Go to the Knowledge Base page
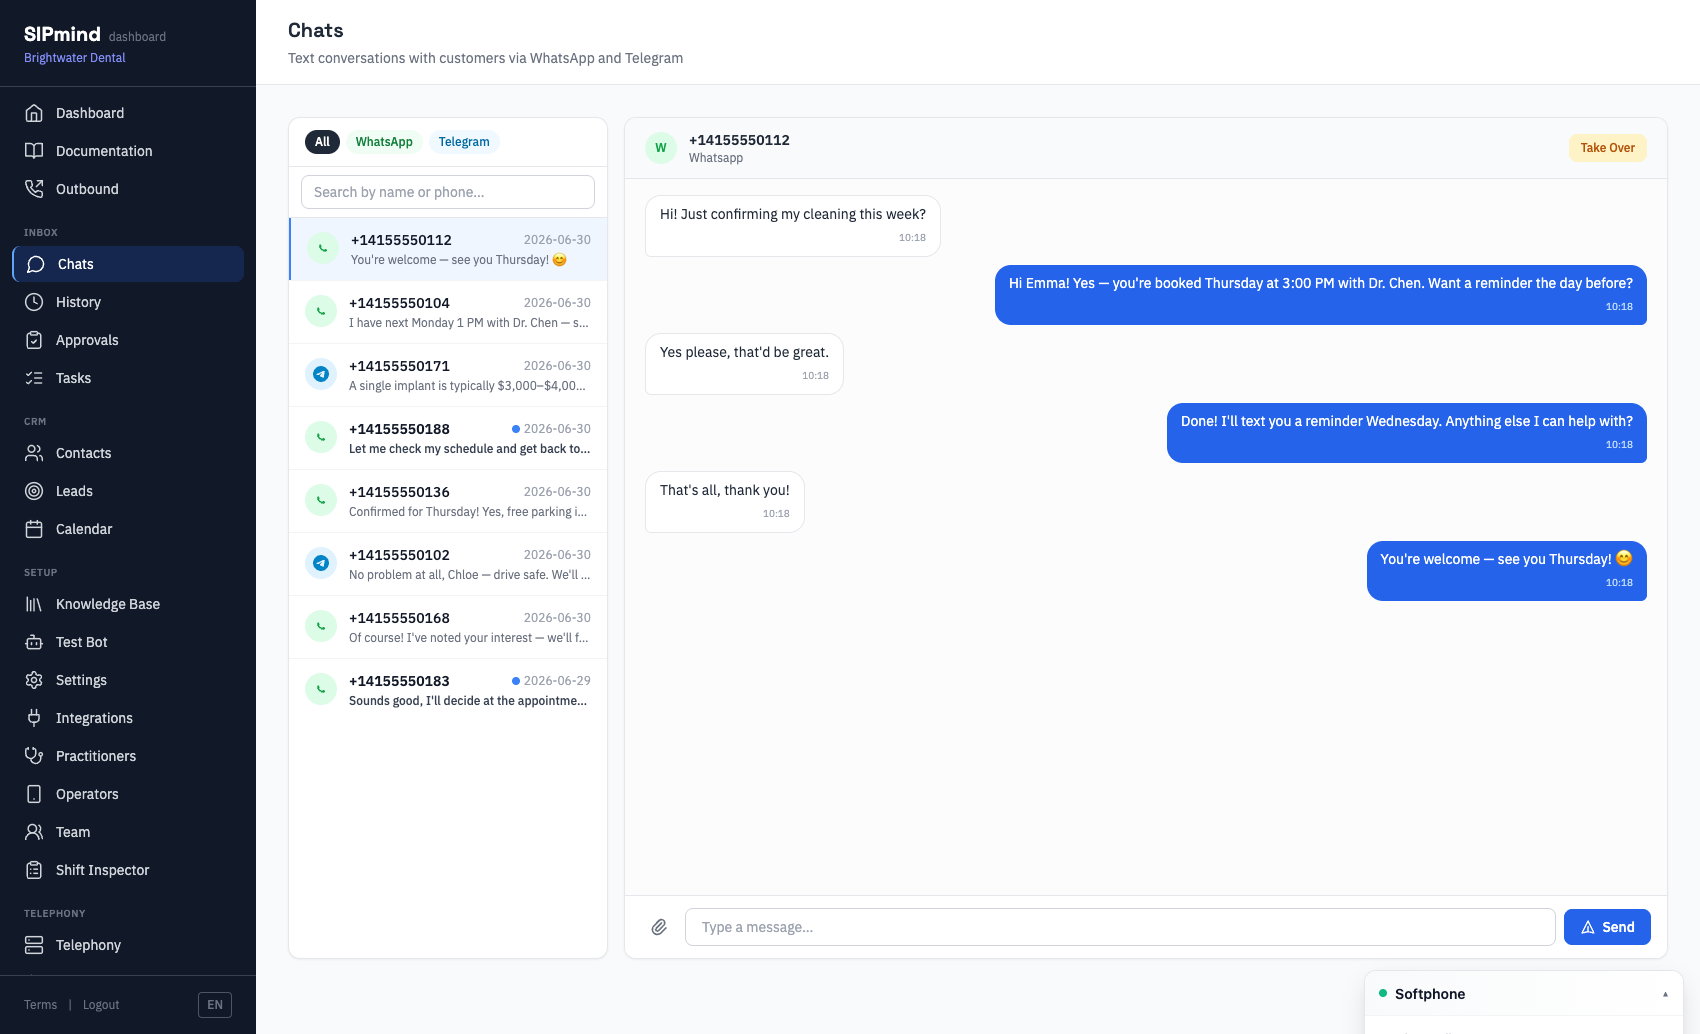Screen dimensions: 1700x1034 point(128,604)
